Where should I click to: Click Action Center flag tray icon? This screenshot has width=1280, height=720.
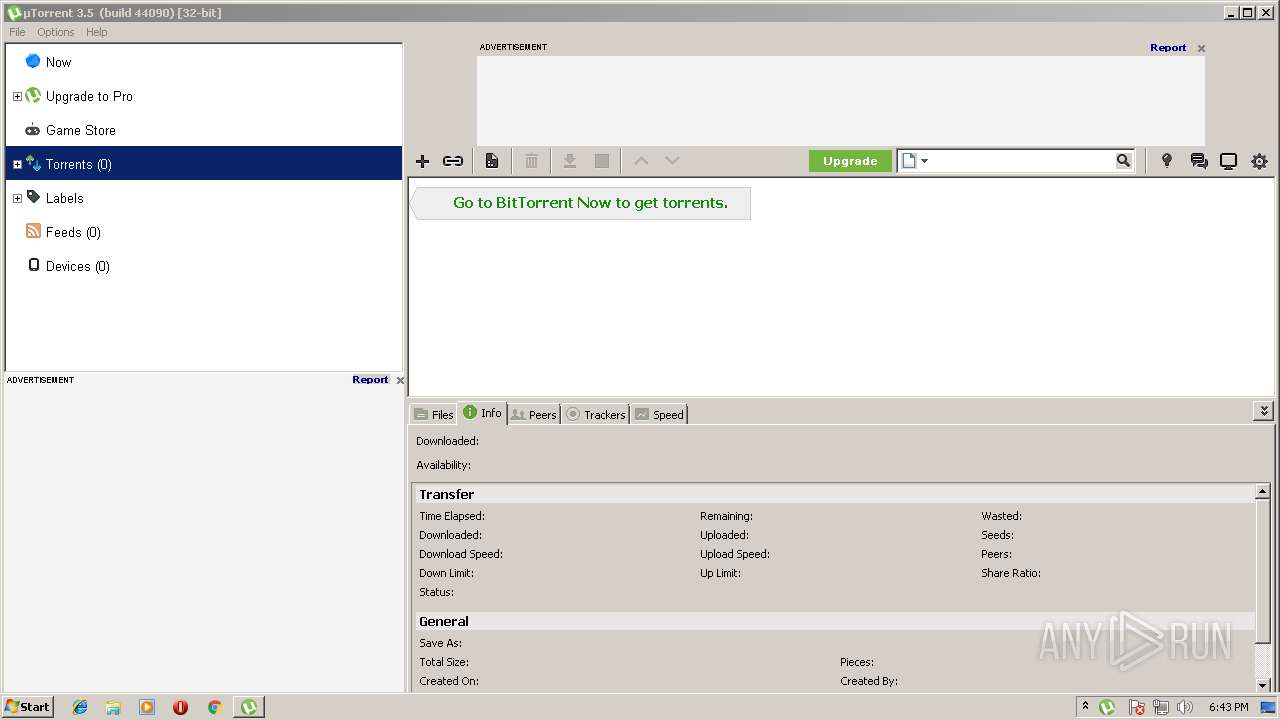pos(1136,707)
